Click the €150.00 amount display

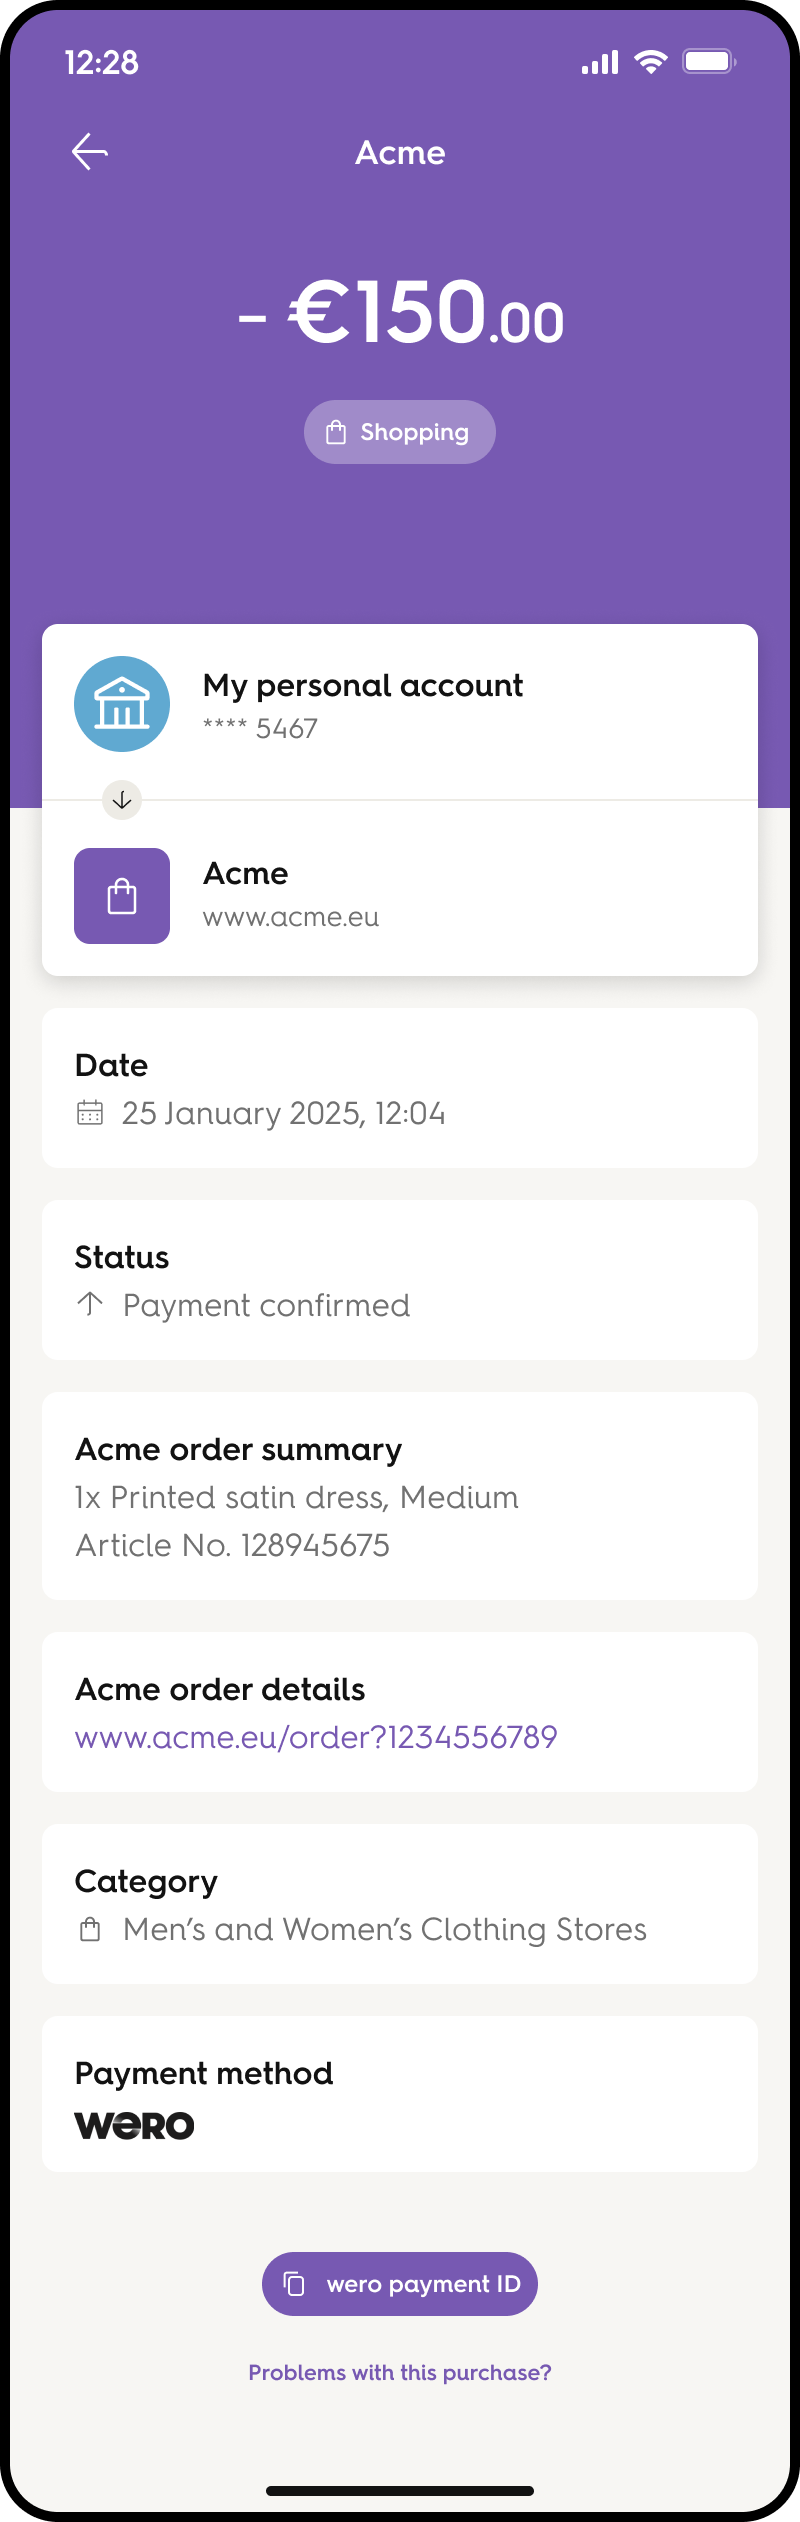pyautogui.click(x=401, y=312)
